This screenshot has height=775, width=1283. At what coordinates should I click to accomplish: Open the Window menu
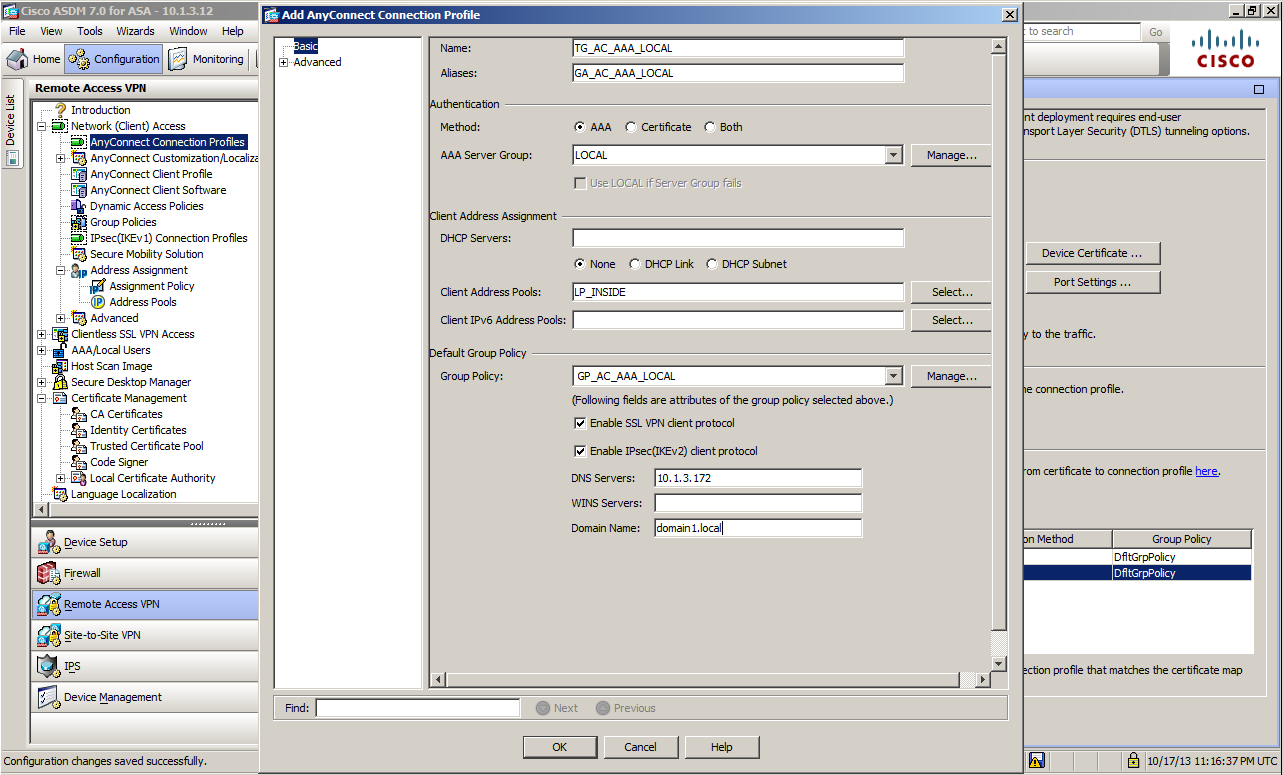pyautogui.click(x=188, y=31)
